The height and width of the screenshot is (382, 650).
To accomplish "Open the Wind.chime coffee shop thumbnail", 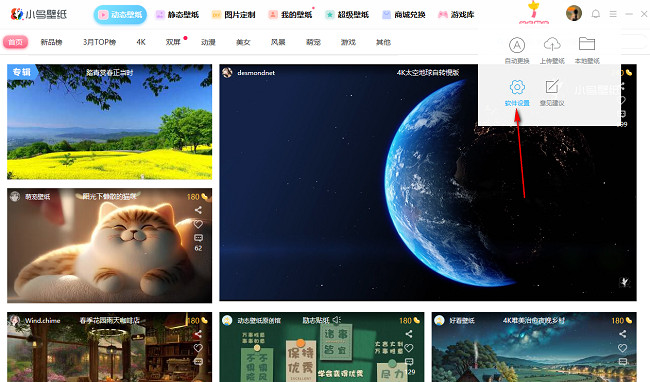I will pyautogui.click(x=109, y=347).
